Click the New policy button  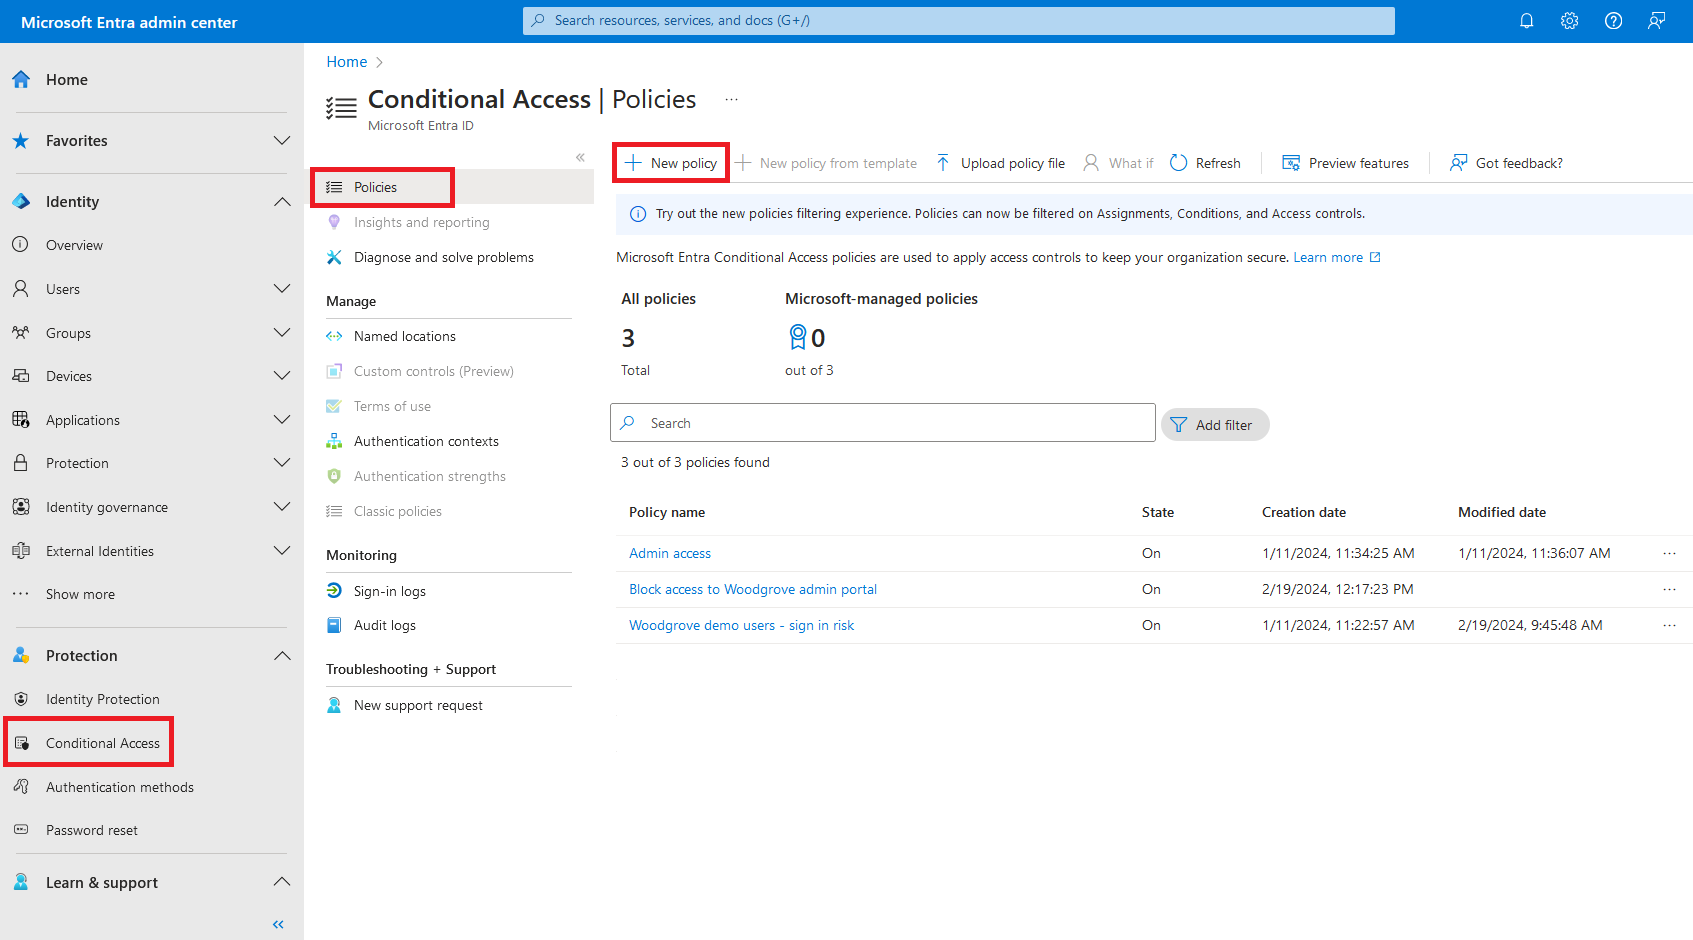671,163
